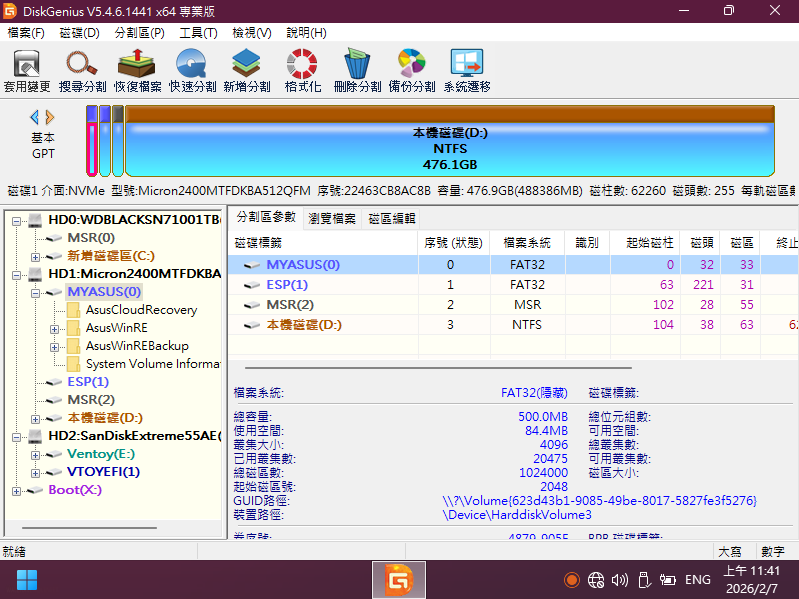Select Ventoy(E:) in the tree
This screenshot has height=599, width=799.
coord(101,454)
